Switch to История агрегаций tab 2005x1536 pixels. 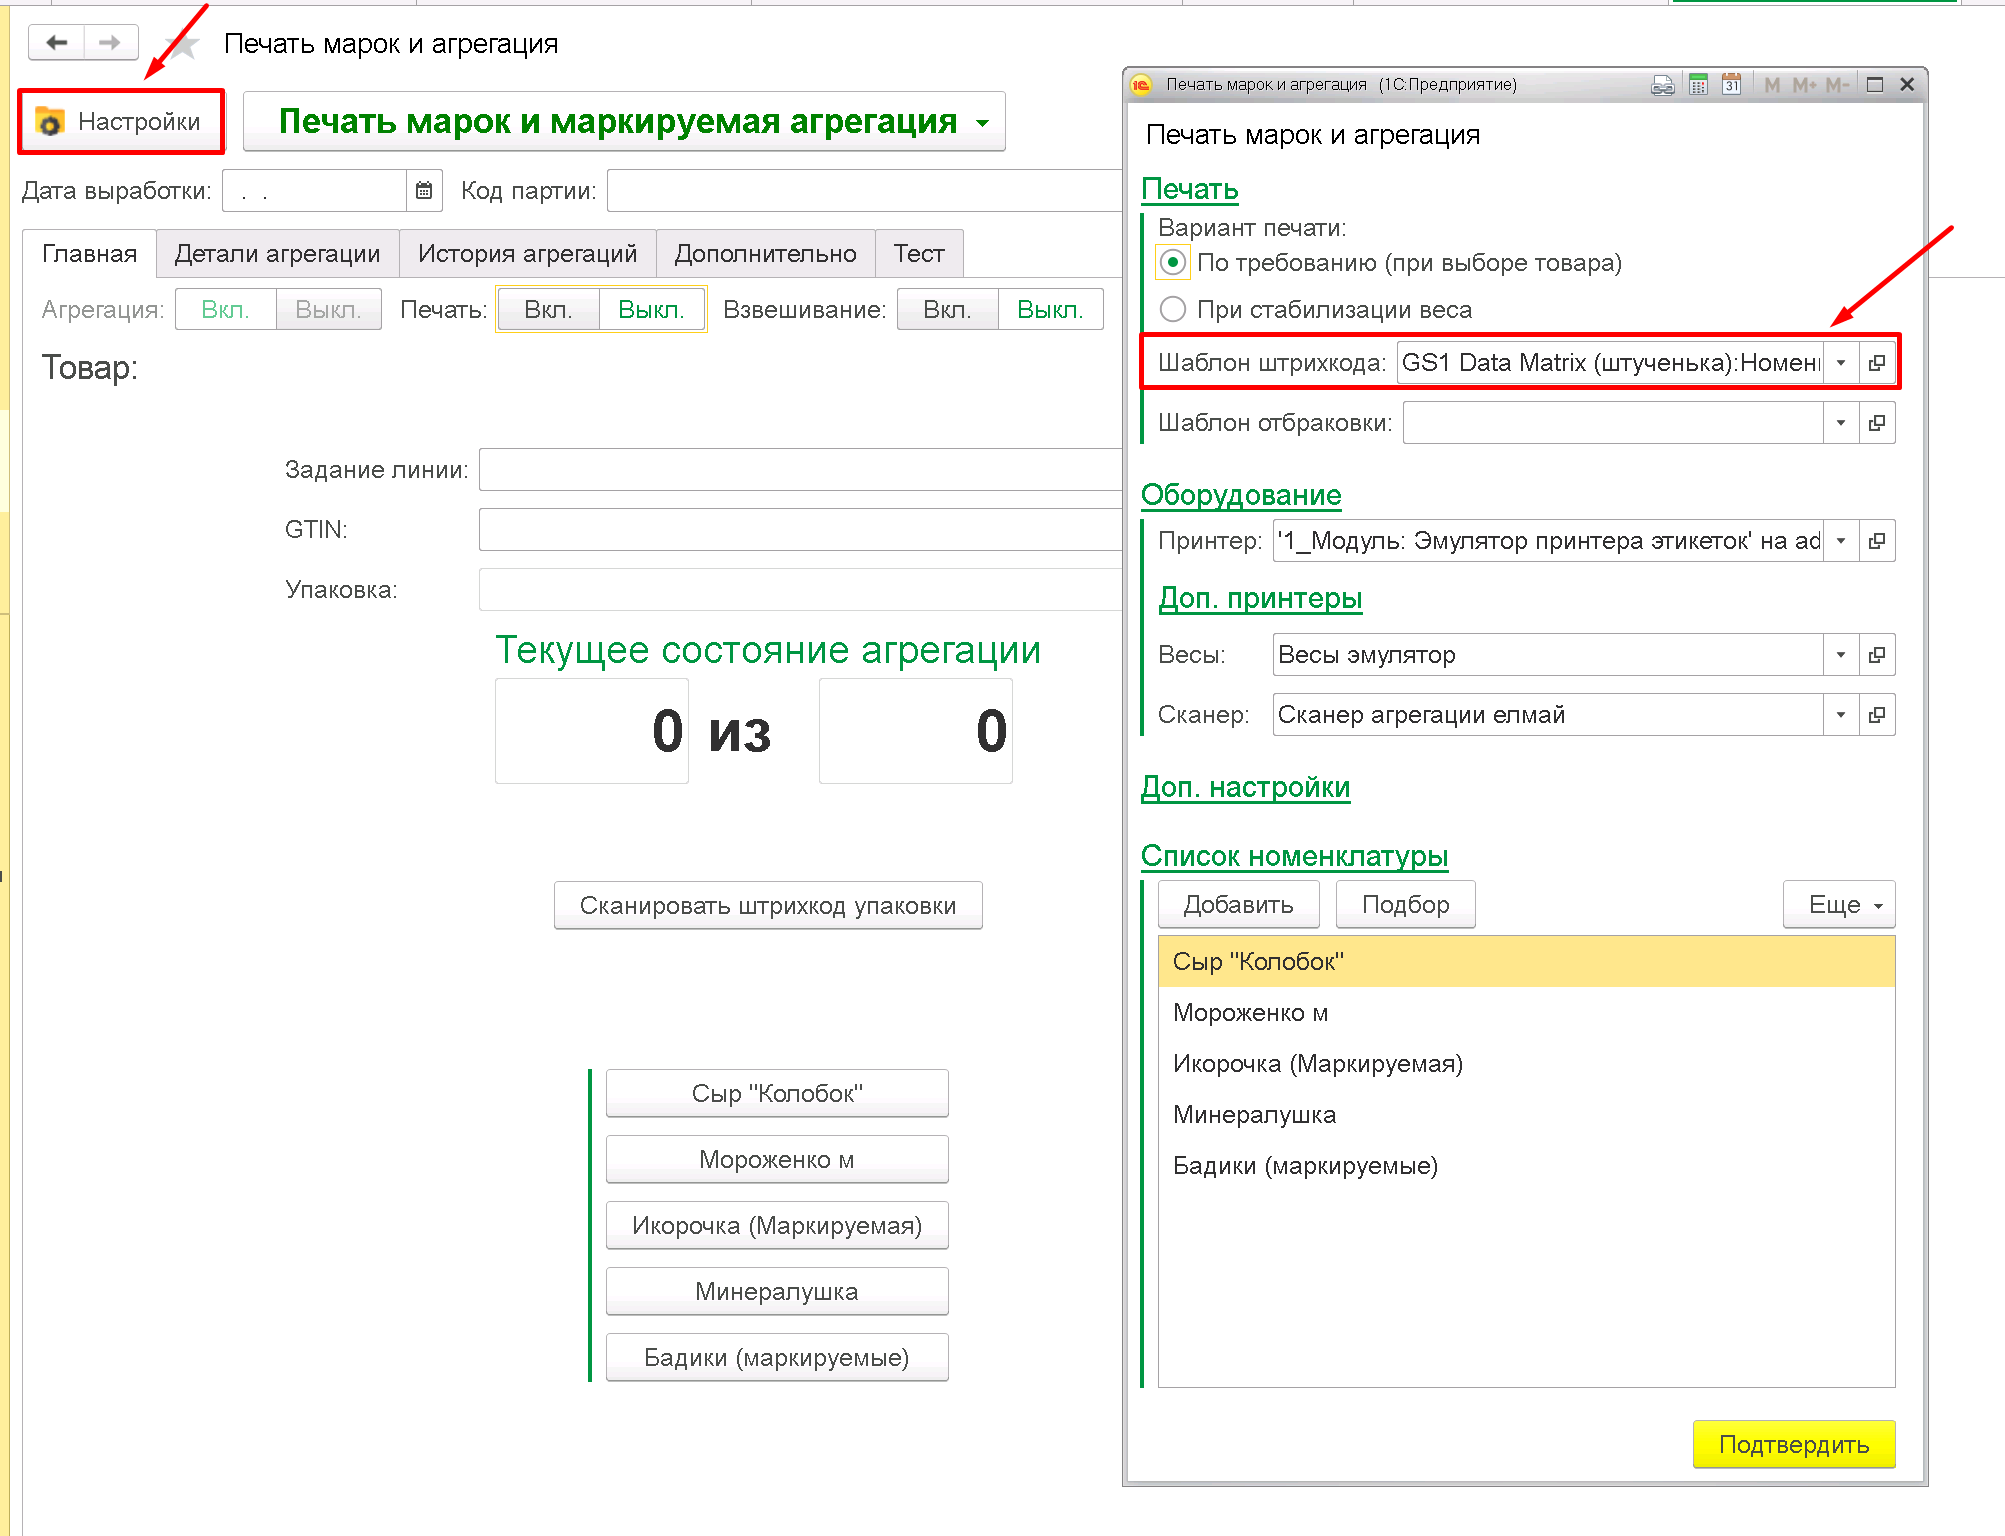(x=527, y=253)
